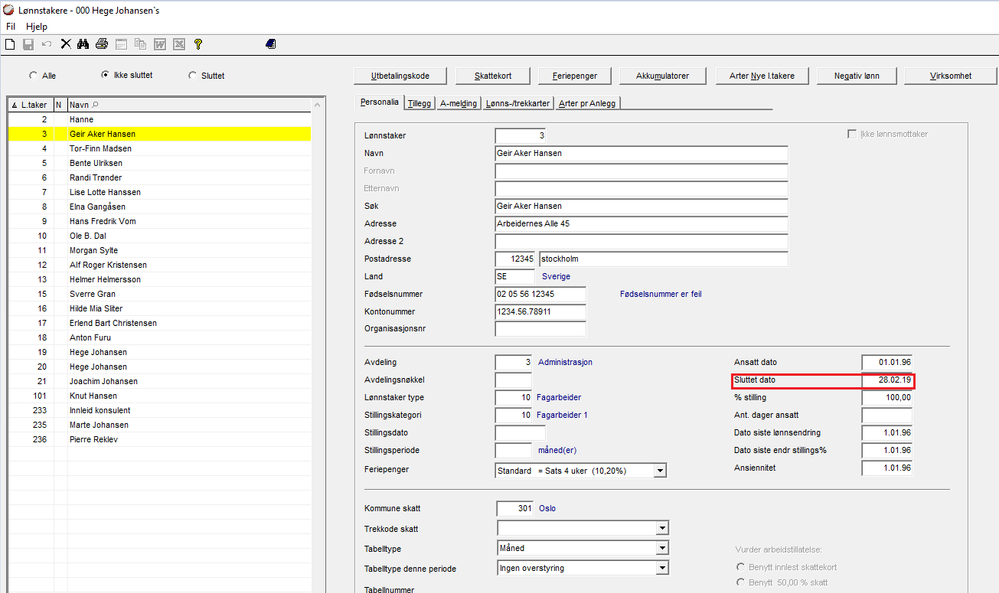Click the Kommune skatt number field

pos(515,509)
